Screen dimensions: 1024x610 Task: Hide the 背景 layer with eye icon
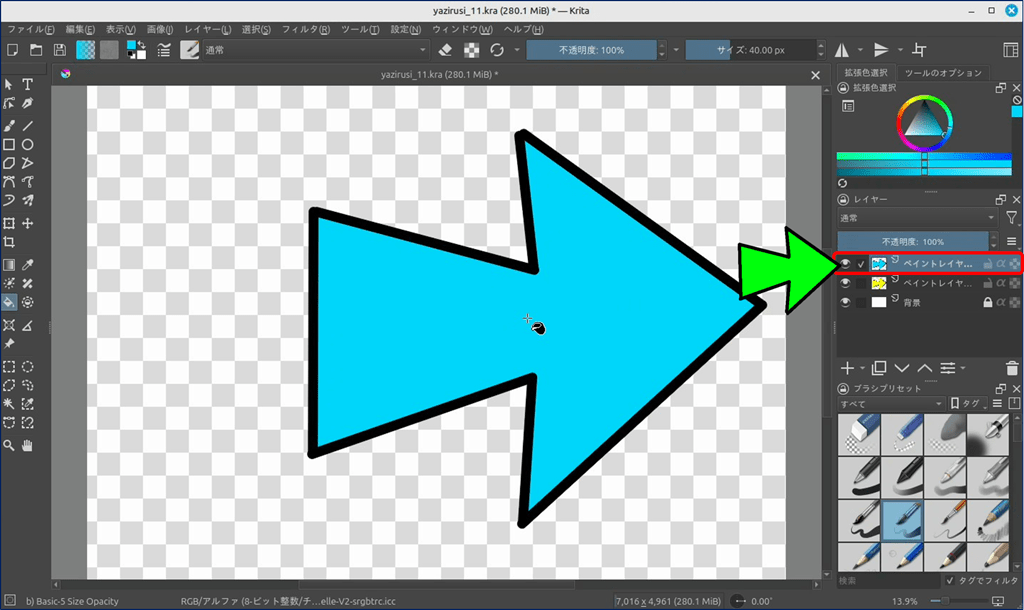pyautogui.click(x=845, y=302)
